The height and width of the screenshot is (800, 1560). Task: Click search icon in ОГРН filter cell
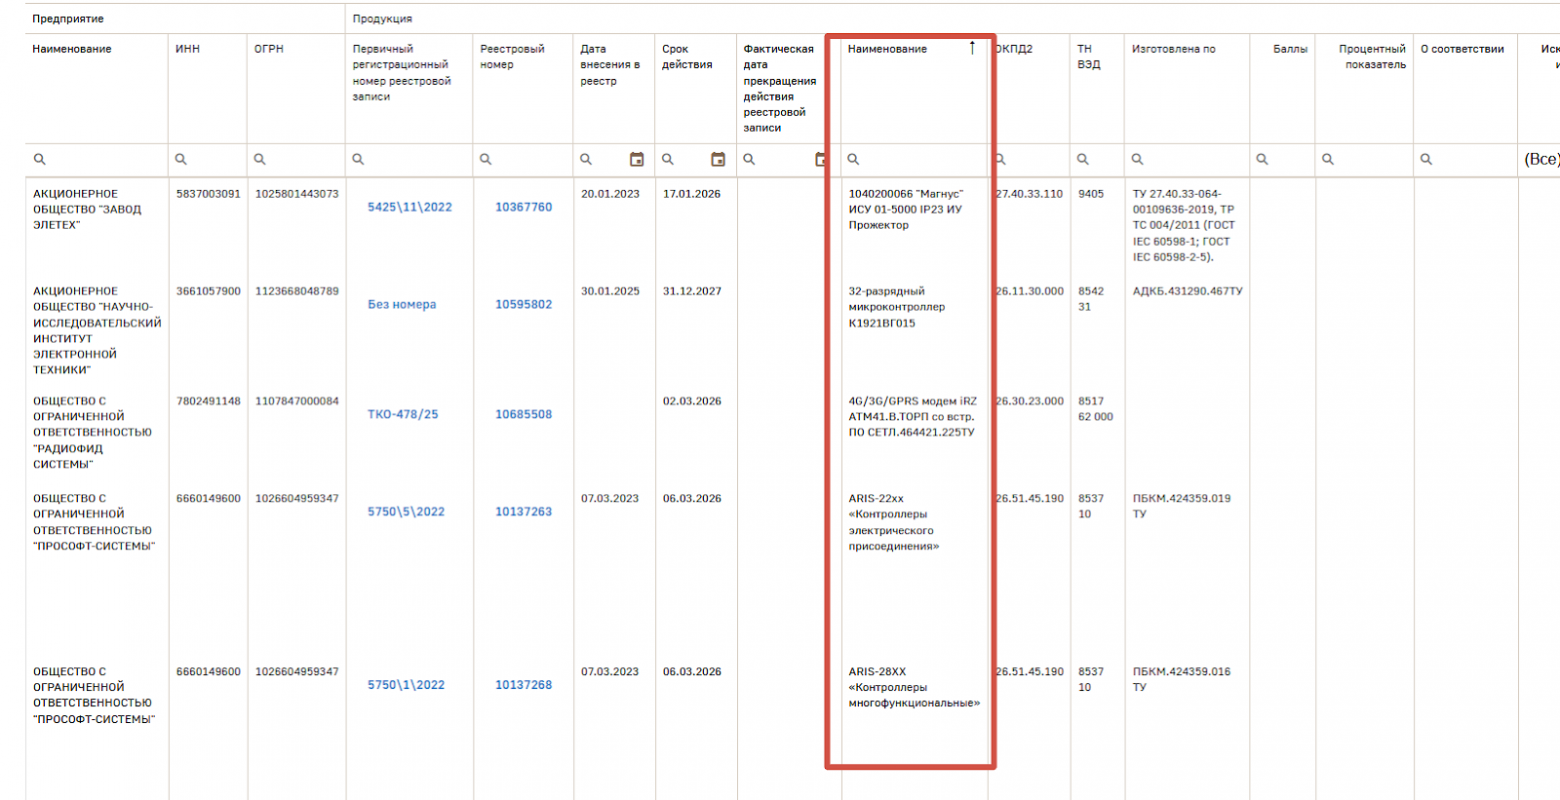point(259,159)
